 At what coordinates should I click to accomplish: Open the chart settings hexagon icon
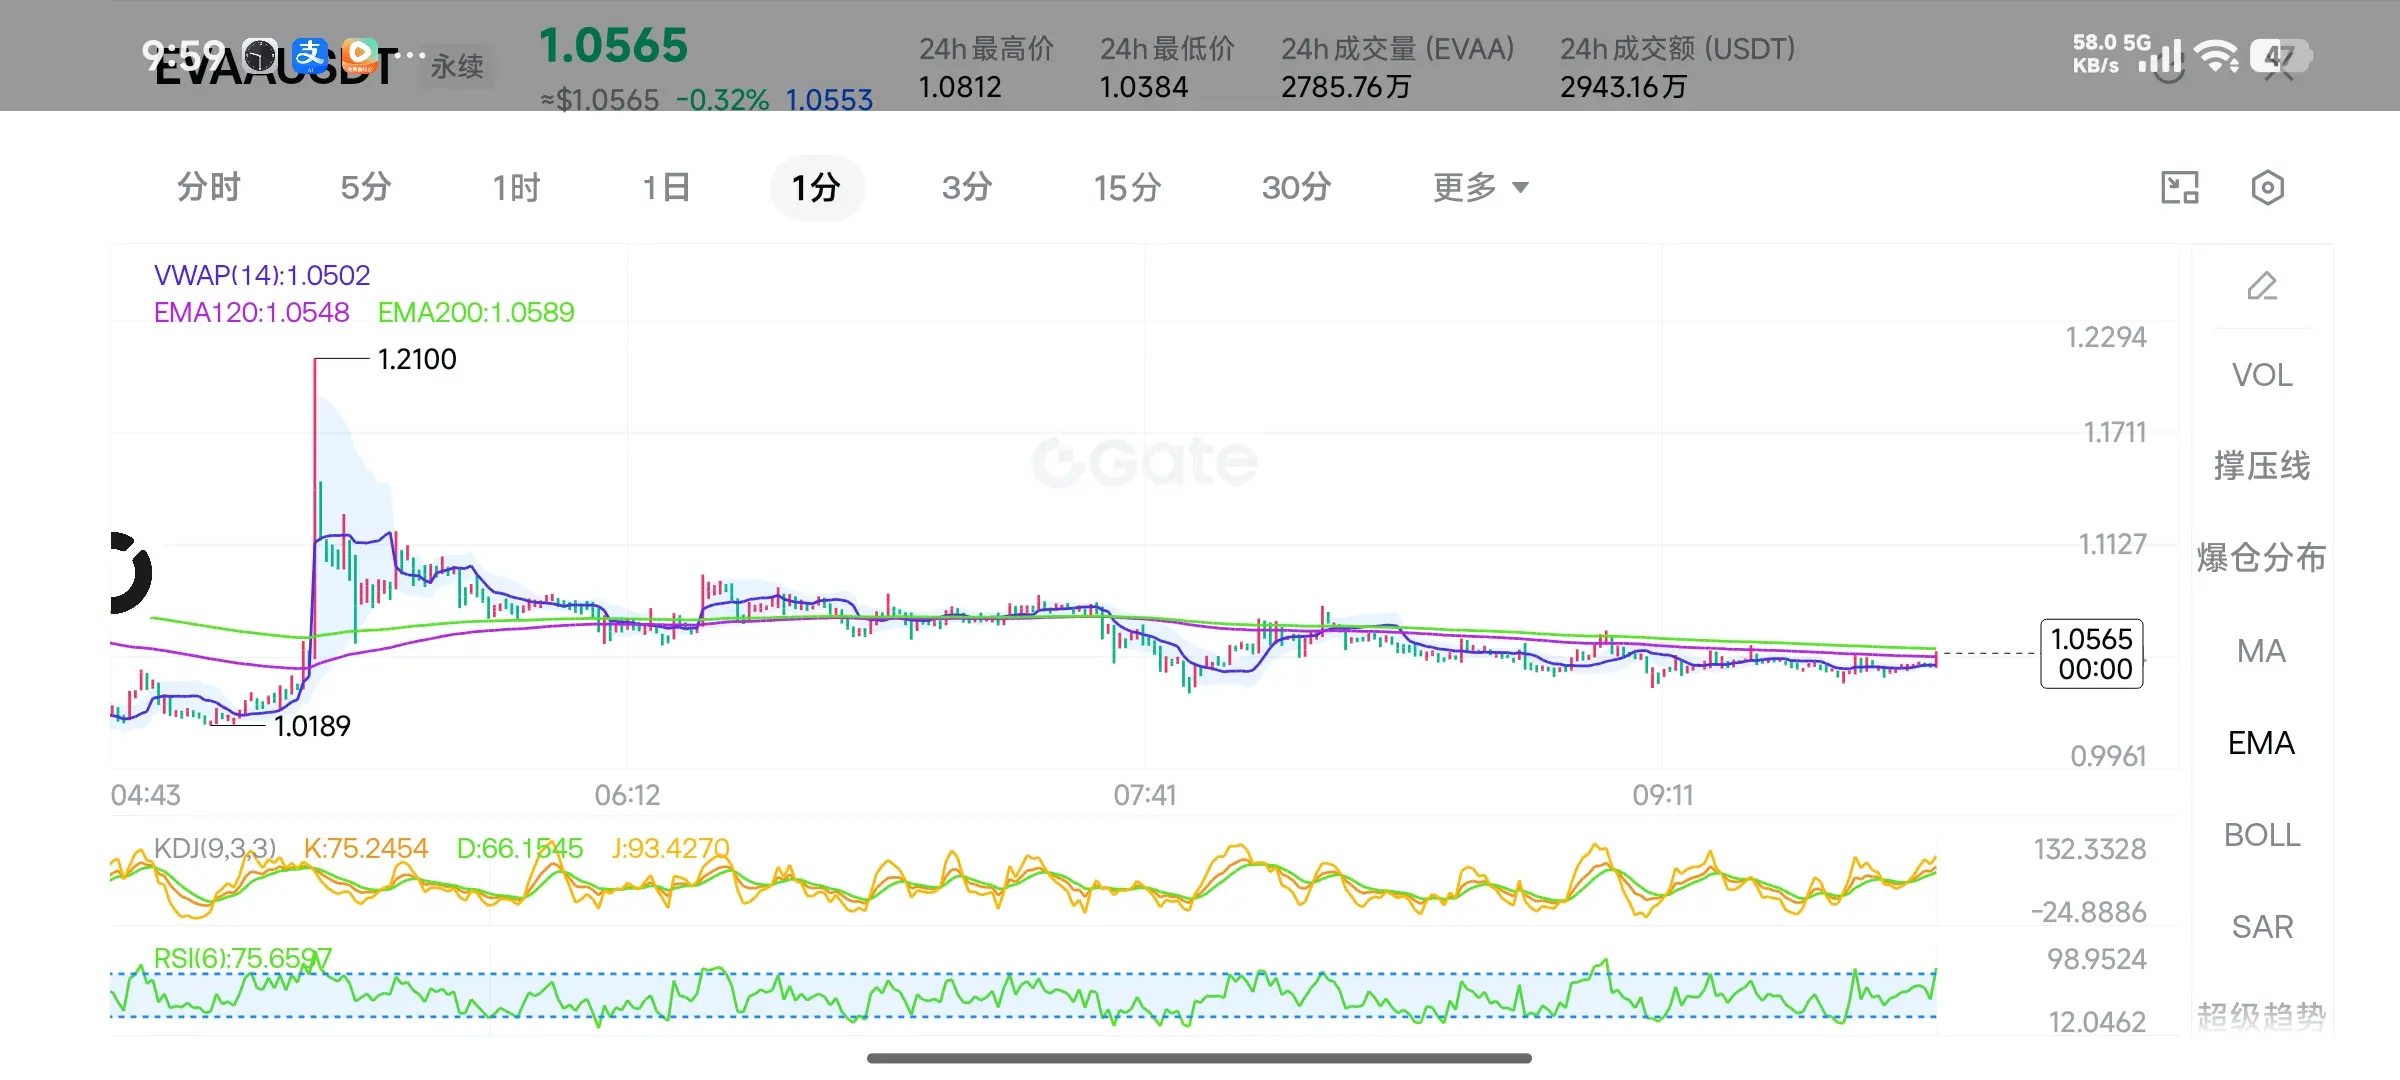[x=2267, y=187]
